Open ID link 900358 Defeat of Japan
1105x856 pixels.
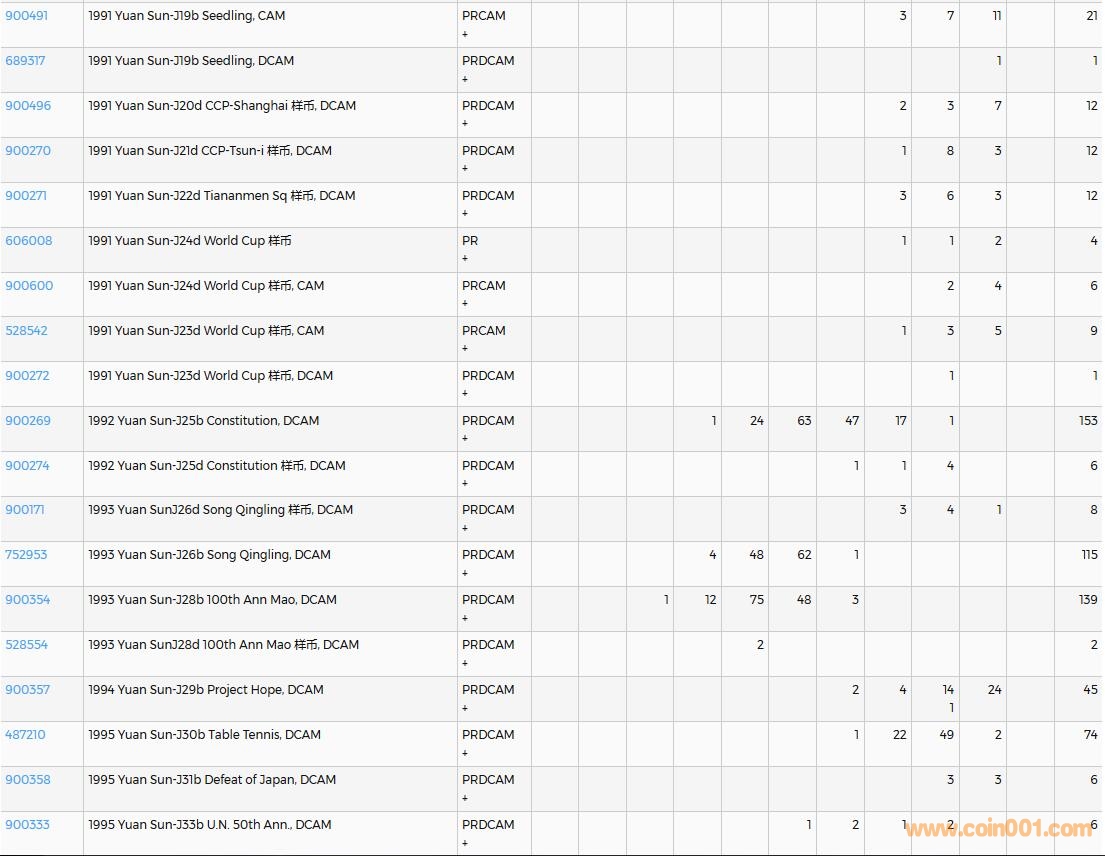pyautogui.click(x=28, y=780)
